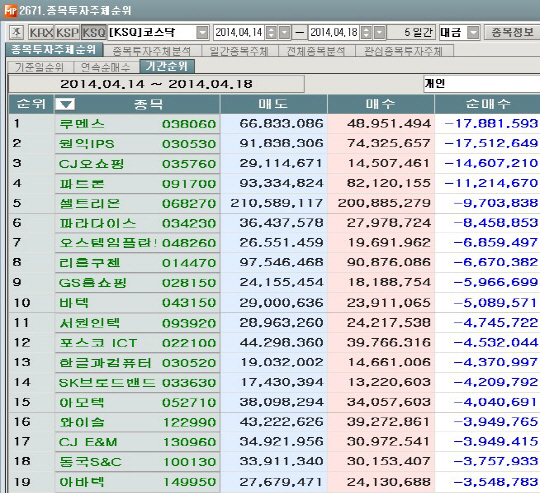Click the sort triangle icon in 종목 header
The image size is (540, 493).
(x=65, y=104)
